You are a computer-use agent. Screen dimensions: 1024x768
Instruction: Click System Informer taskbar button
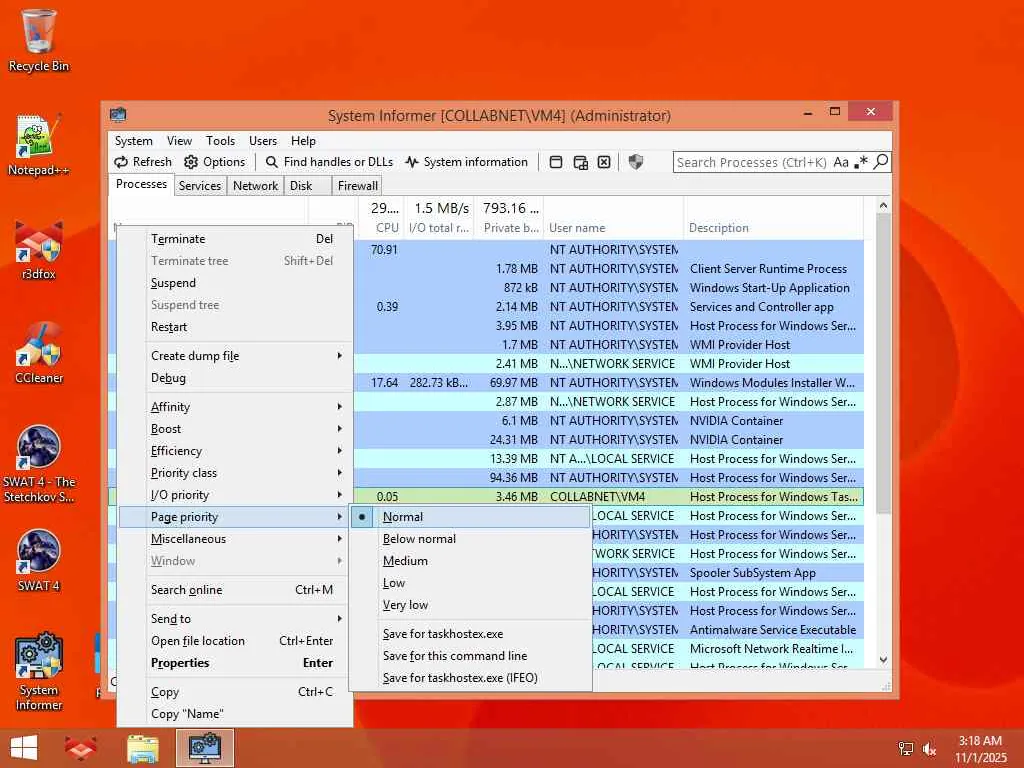click(x=205, y=748)
